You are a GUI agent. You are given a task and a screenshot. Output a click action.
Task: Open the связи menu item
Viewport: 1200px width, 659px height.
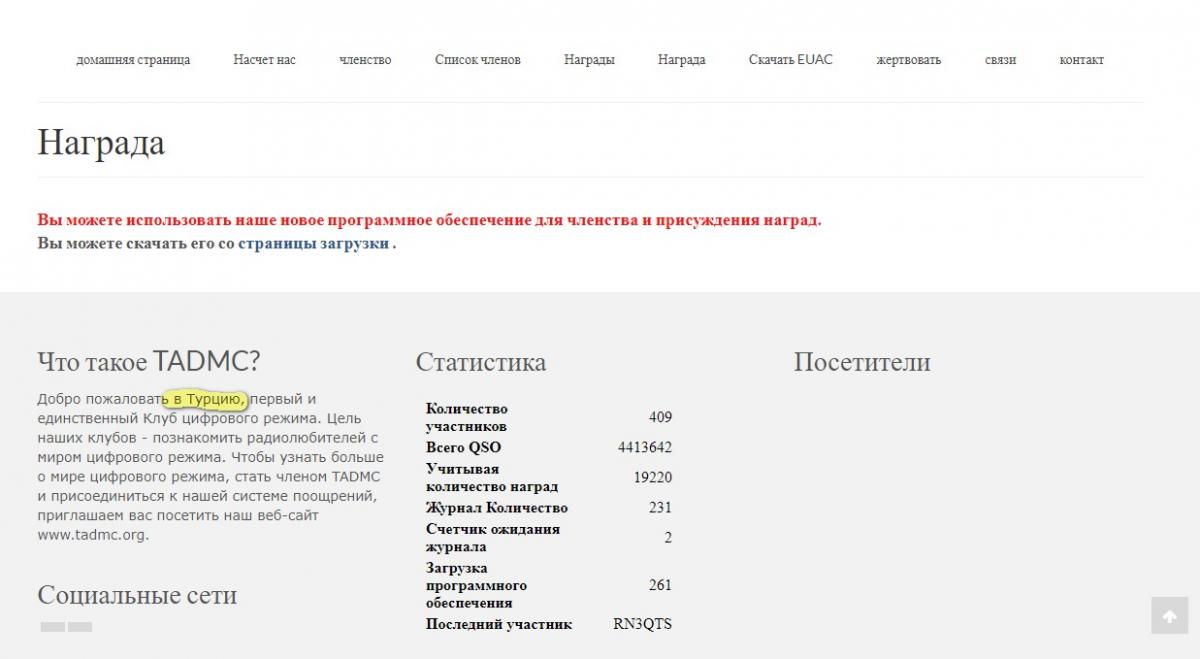pos(1000,60)
